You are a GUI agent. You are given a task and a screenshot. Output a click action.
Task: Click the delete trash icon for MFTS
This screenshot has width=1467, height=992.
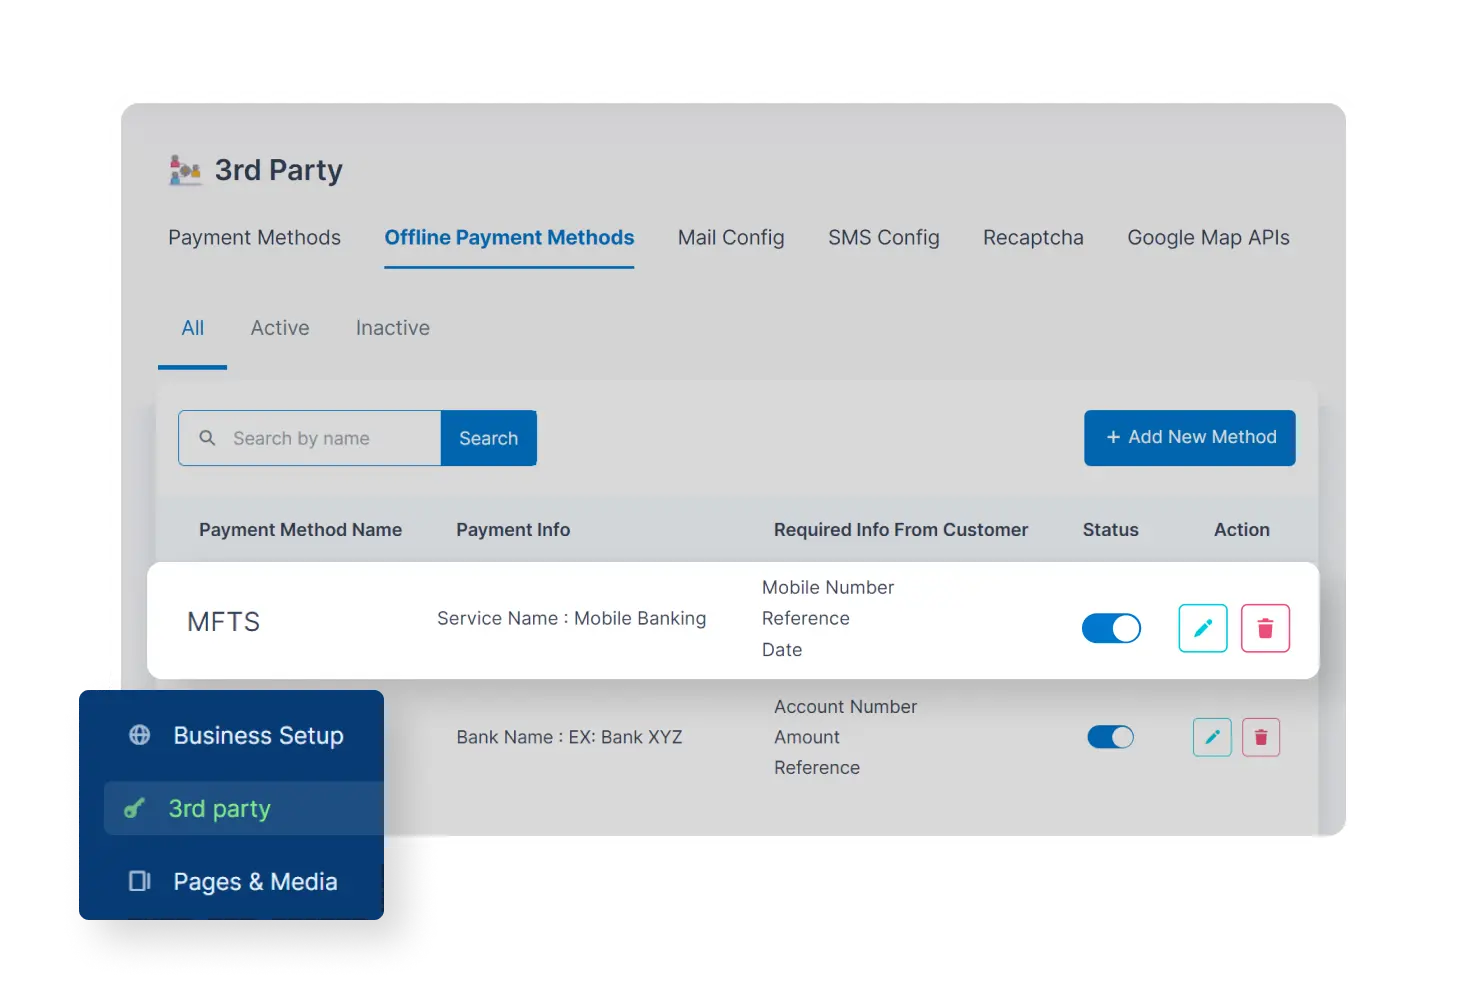coord(1264,628)
